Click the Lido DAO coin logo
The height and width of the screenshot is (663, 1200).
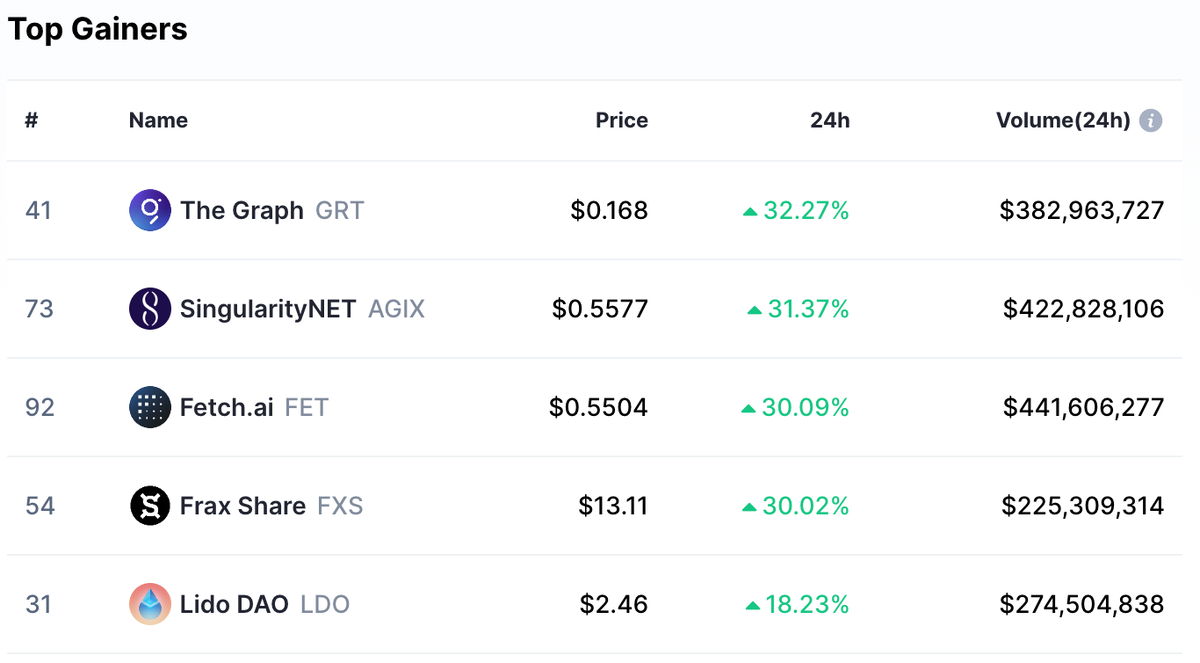coord(150,604)
